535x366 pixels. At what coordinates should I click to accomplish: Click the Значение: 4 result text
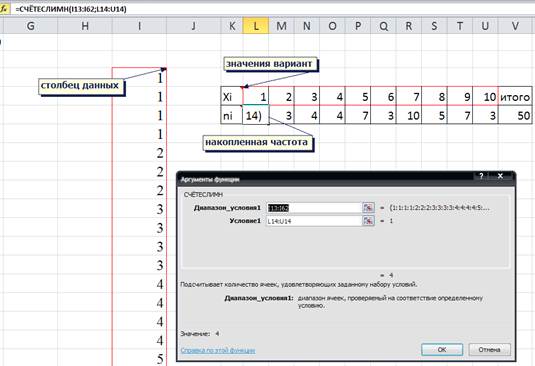coord(200,334)
